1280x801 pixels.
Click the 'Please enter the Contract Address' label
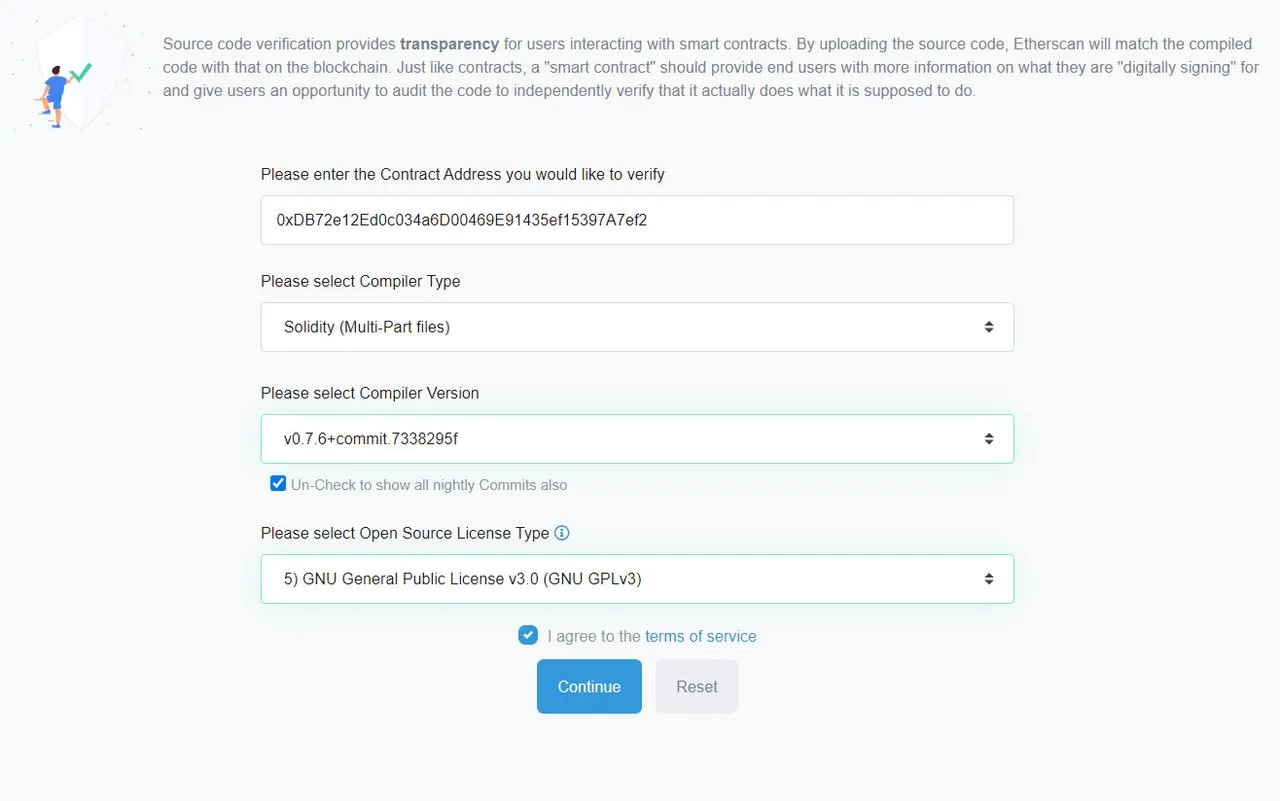tap(463, 174)
